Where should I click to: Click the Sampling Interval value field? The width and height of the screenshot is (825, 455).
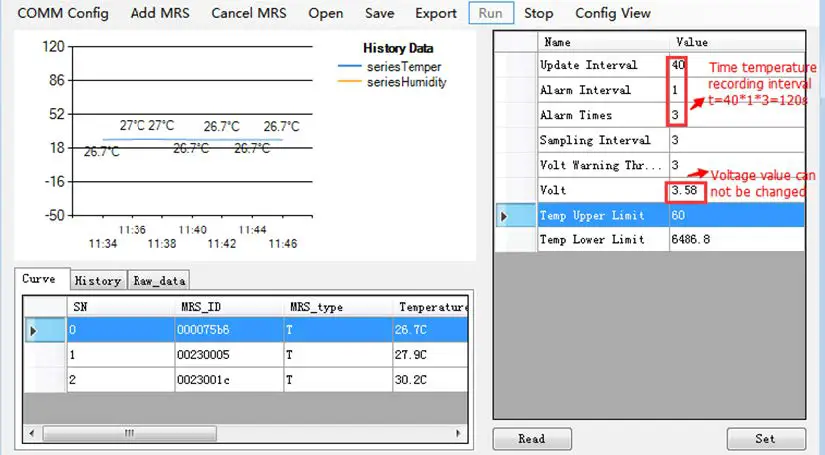tap(737, 140)
